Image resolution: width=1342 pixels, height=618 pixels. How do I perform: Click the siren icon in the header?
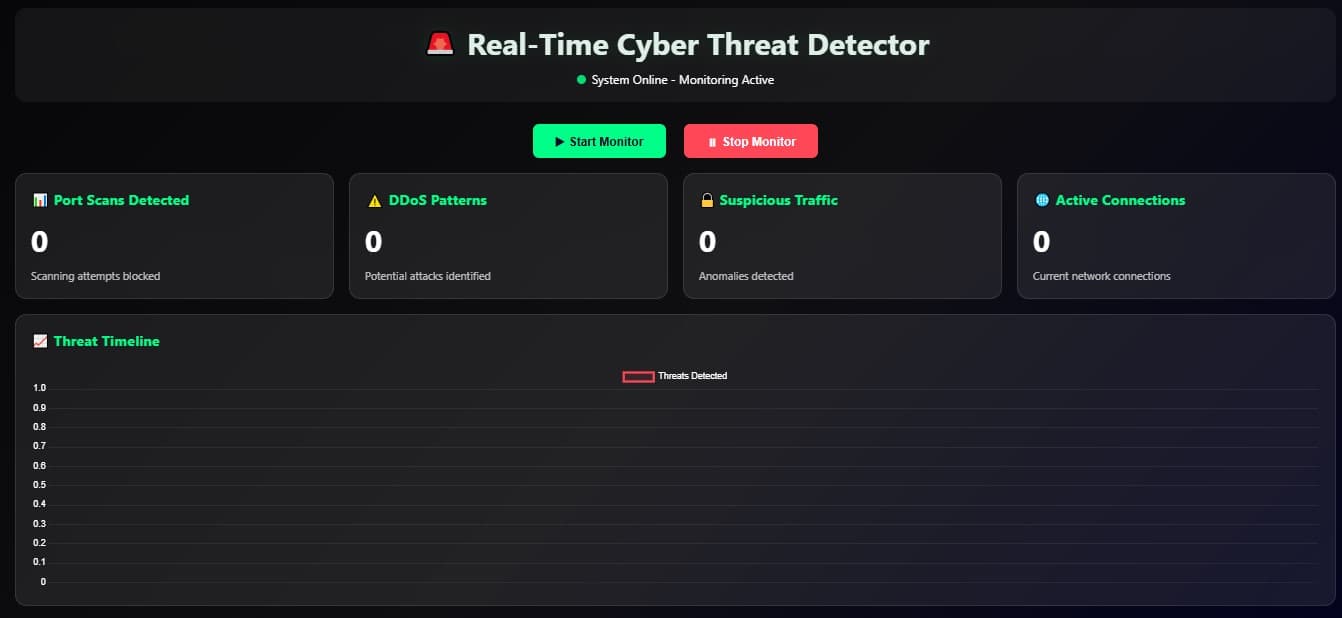pyautogui.click(x=440, y=43)
